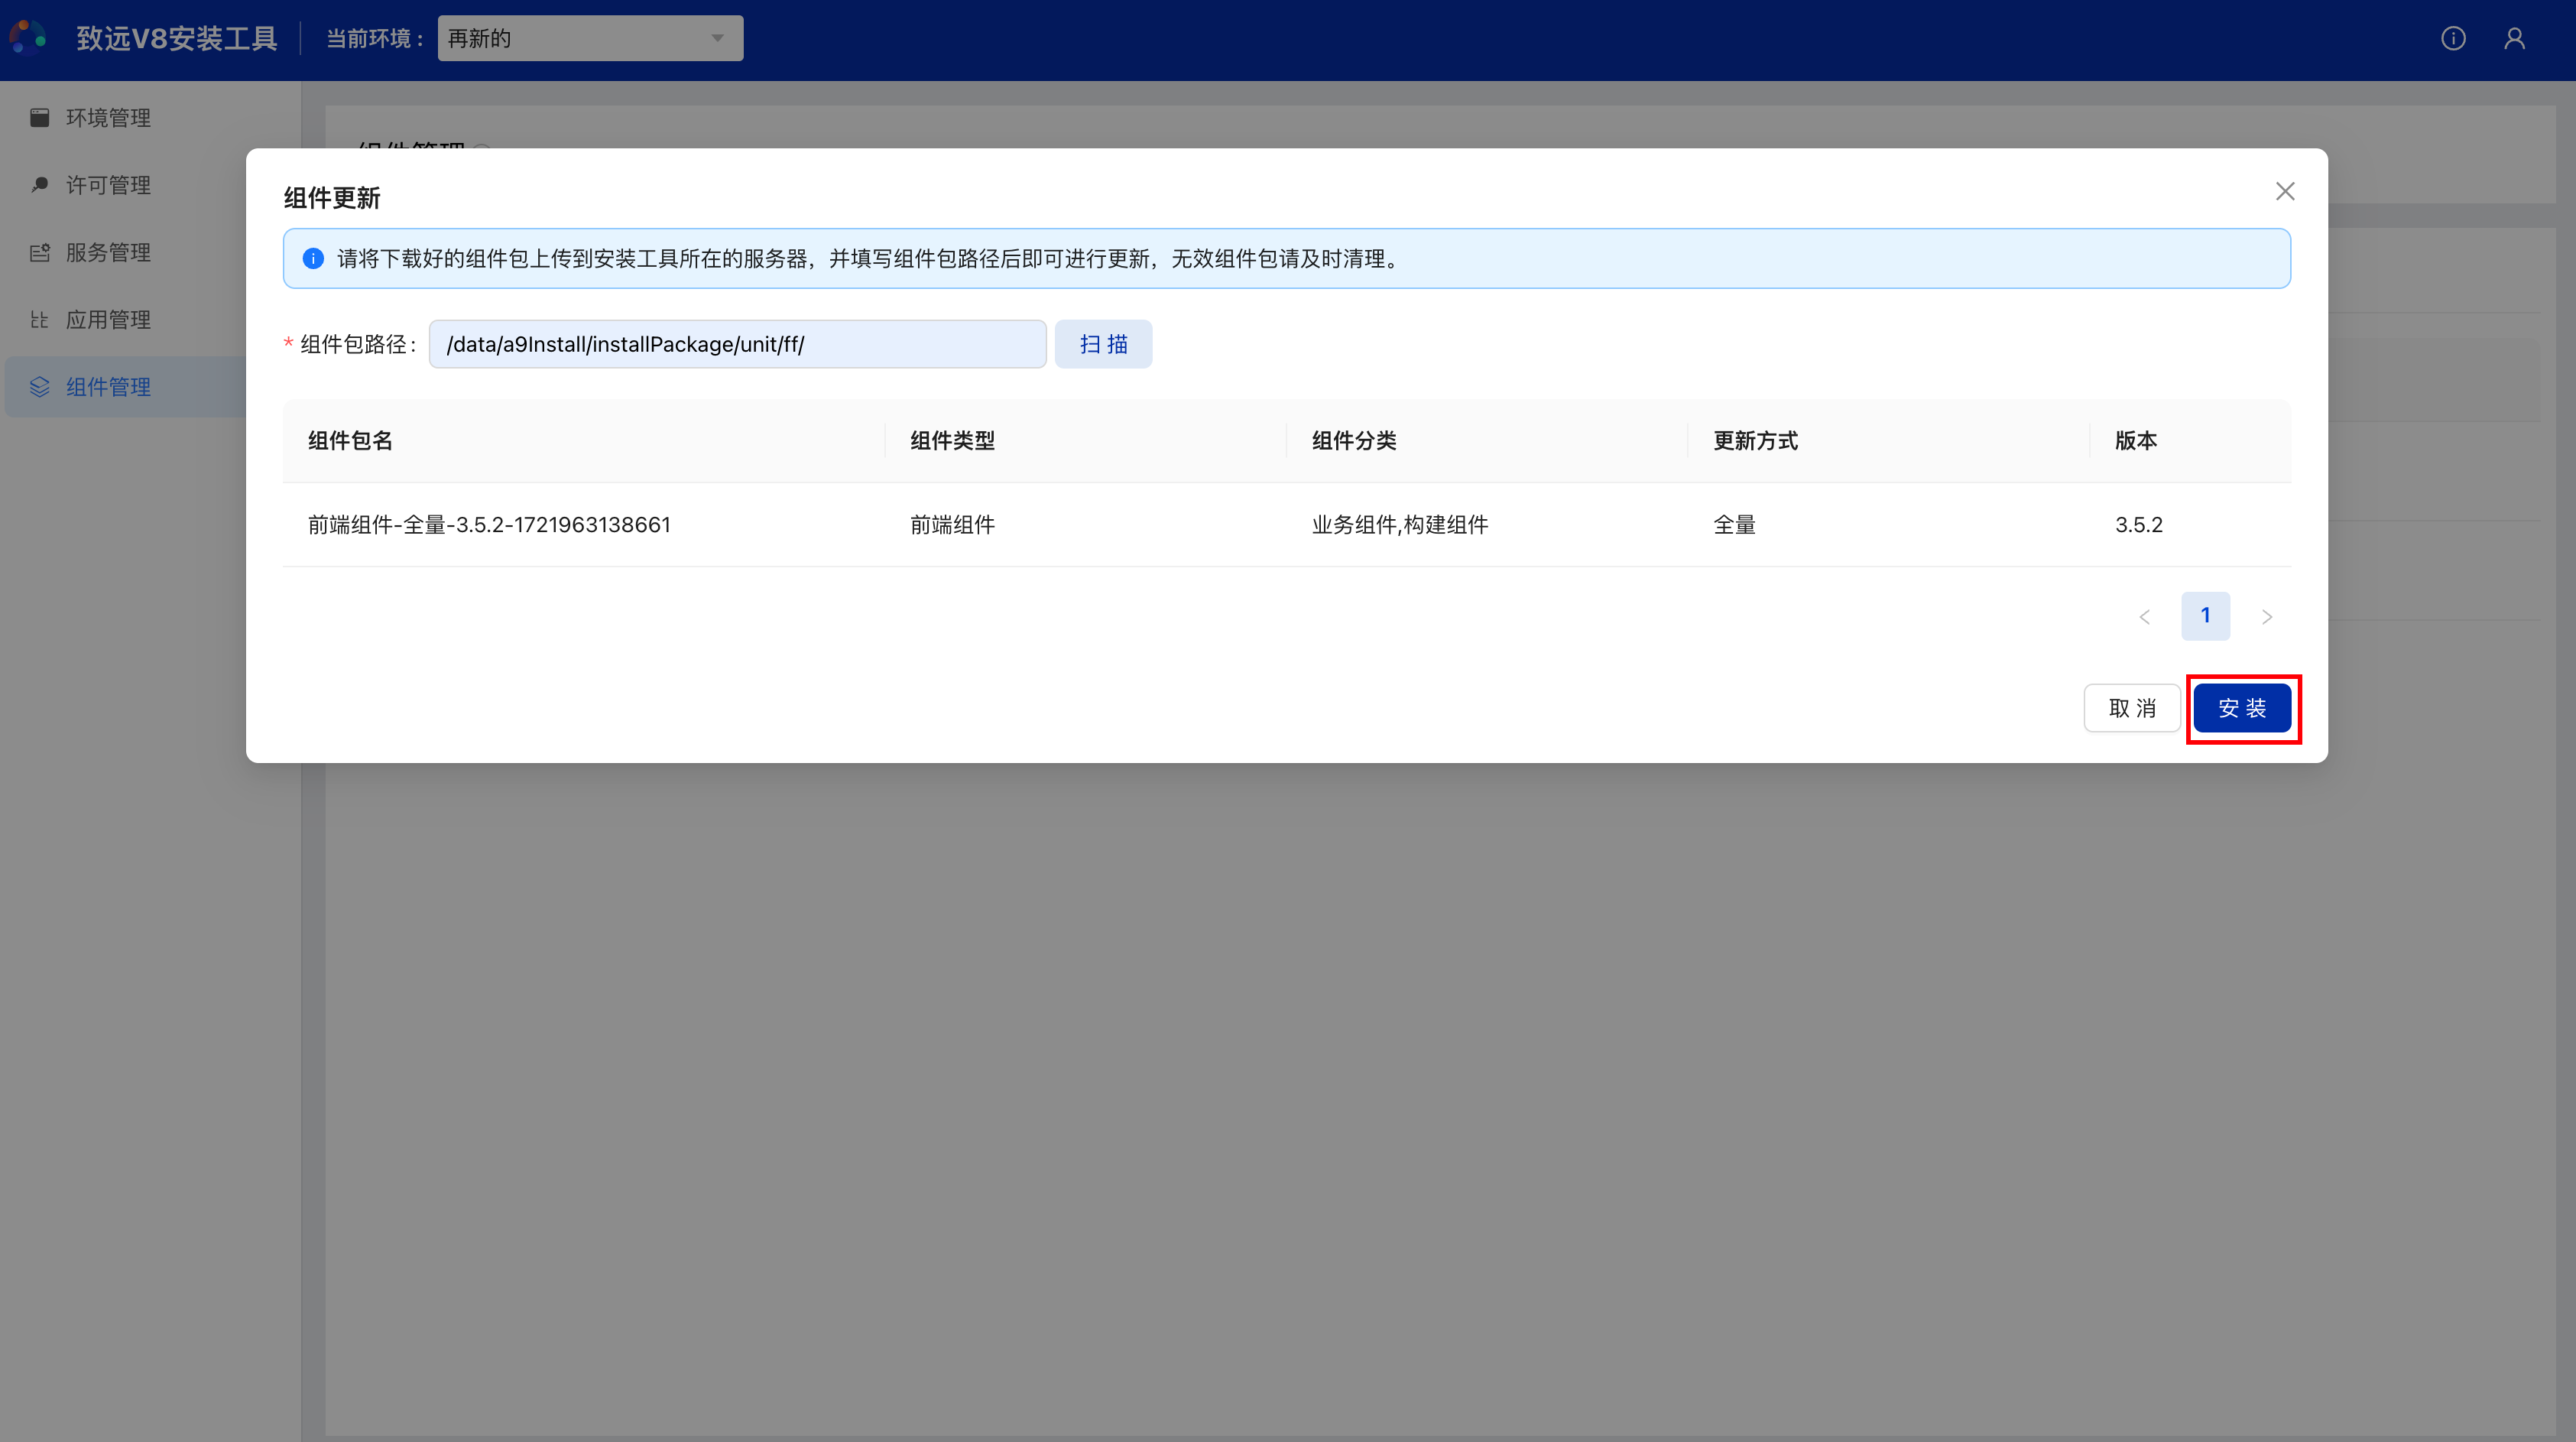The height and width of the screenshot is (1442, 2576).
Task: Click the 安装 install button
Action: pos(2241,708)
